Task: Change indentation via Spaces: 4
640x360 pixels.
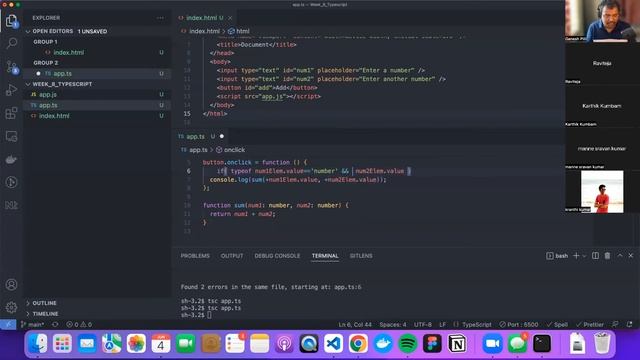Action: [x=393, y=324]
